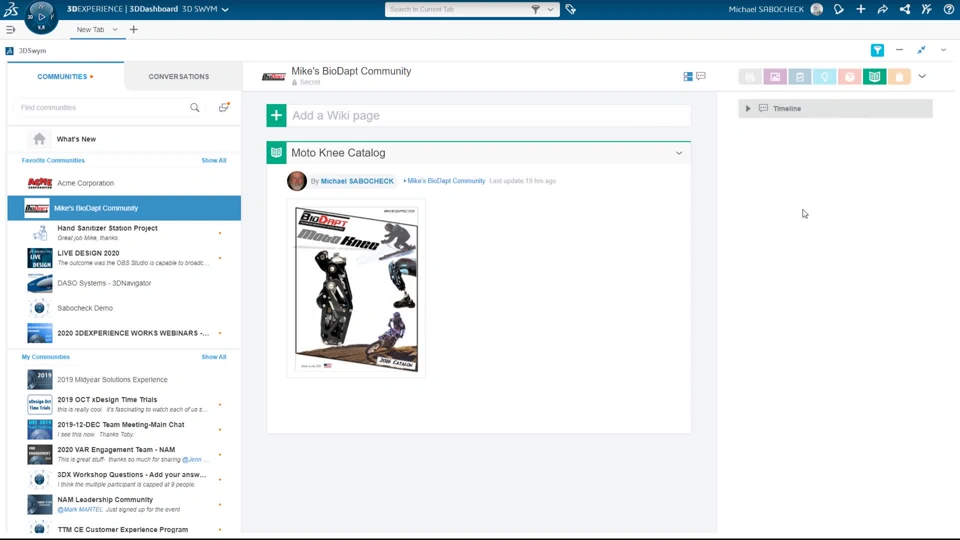Select the Ideas lightbulb content filter icon
Screen dimensions: 960x540
click(x=825, y=77)
